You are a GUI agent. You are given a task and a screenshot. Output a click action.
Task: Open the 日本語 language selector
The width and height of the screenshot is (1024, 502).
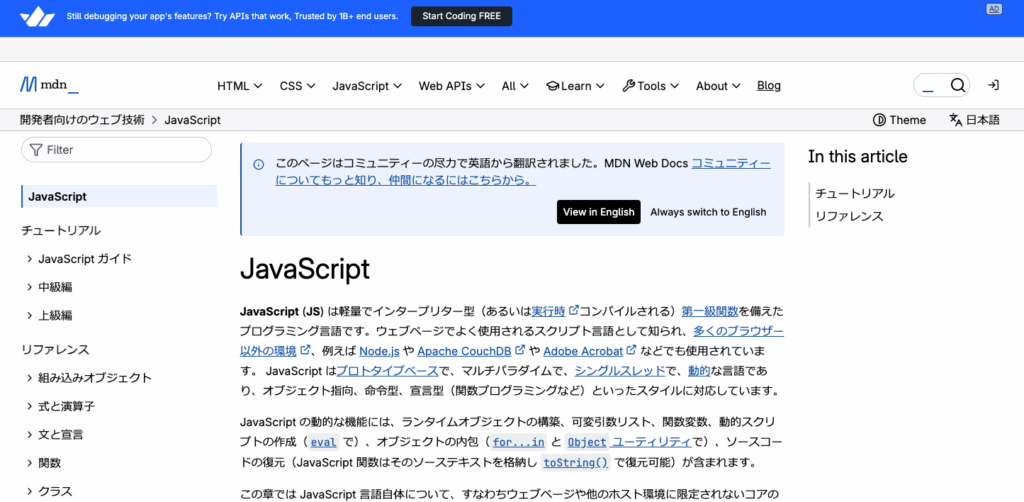point(974,120)
